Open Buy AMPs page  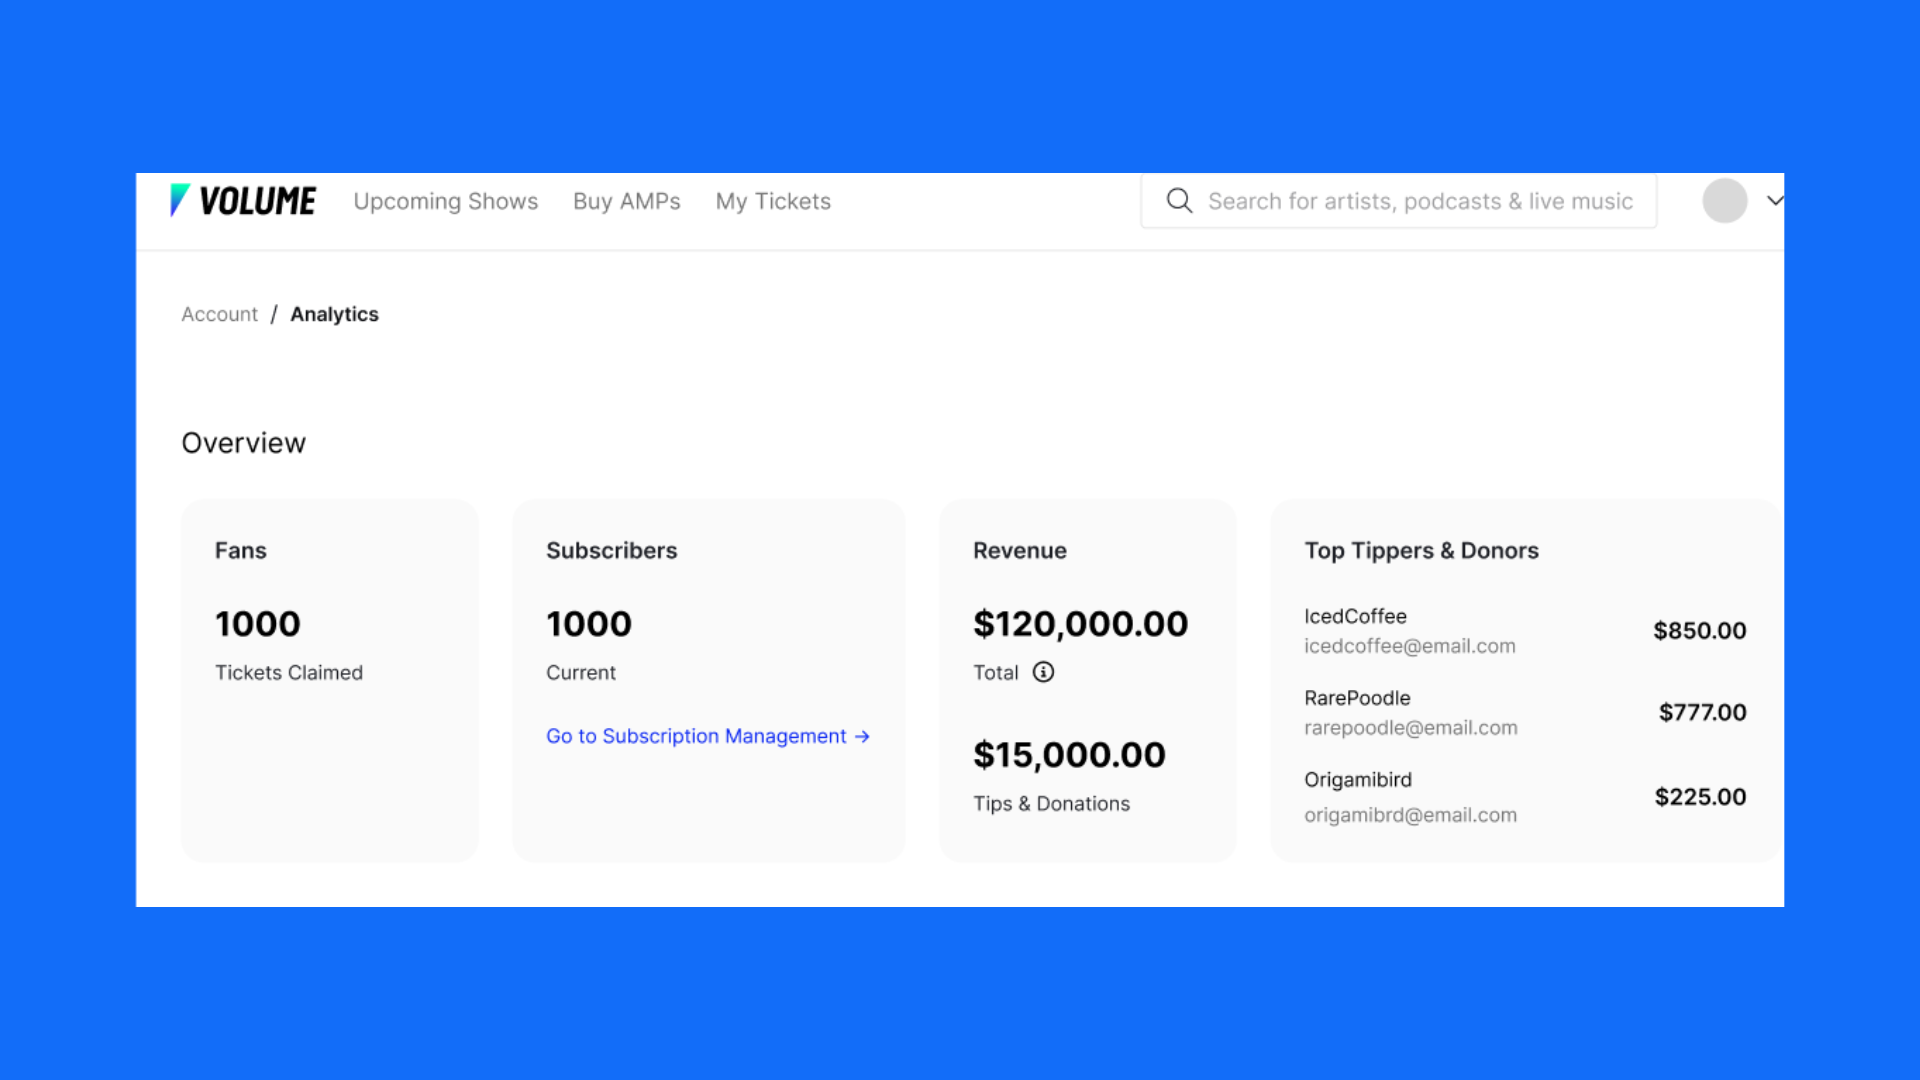point(626,201)
